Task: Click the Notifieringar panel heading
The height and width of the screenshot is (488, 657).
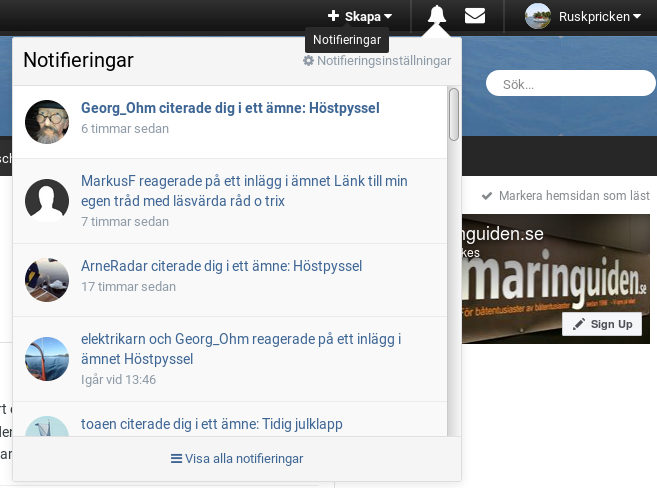Action: point(78,60)
